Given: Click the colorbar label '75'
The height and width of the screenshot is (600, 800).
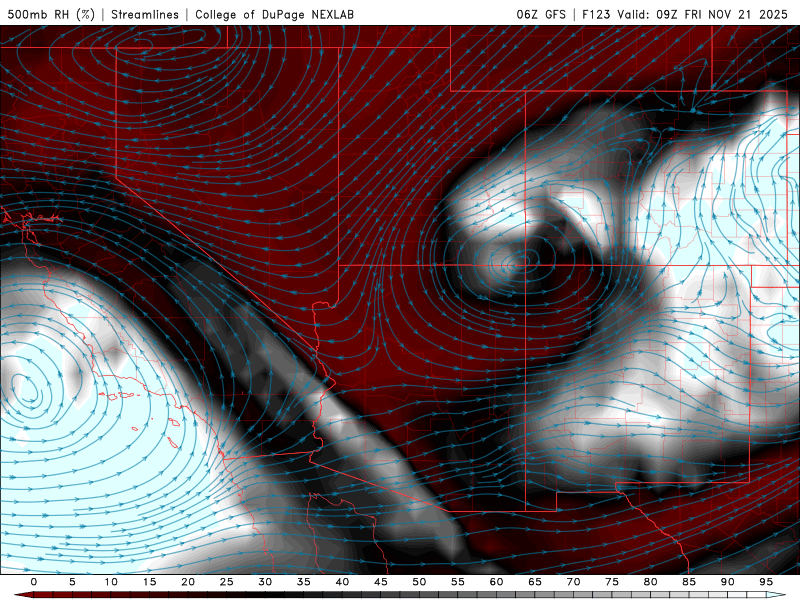Looking at the screenshot, I should point(612,582).
